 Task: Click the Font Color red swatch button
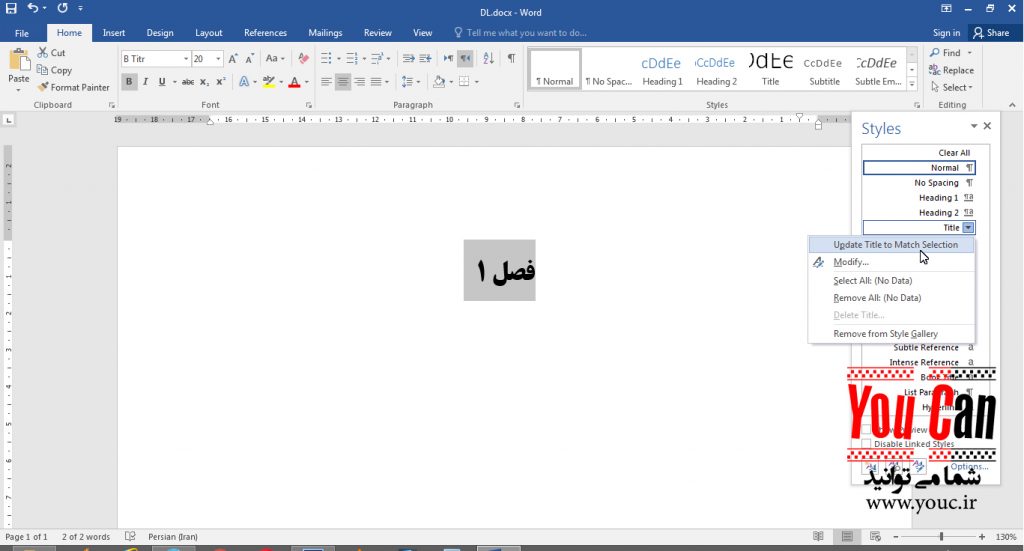tap(293, 82)
